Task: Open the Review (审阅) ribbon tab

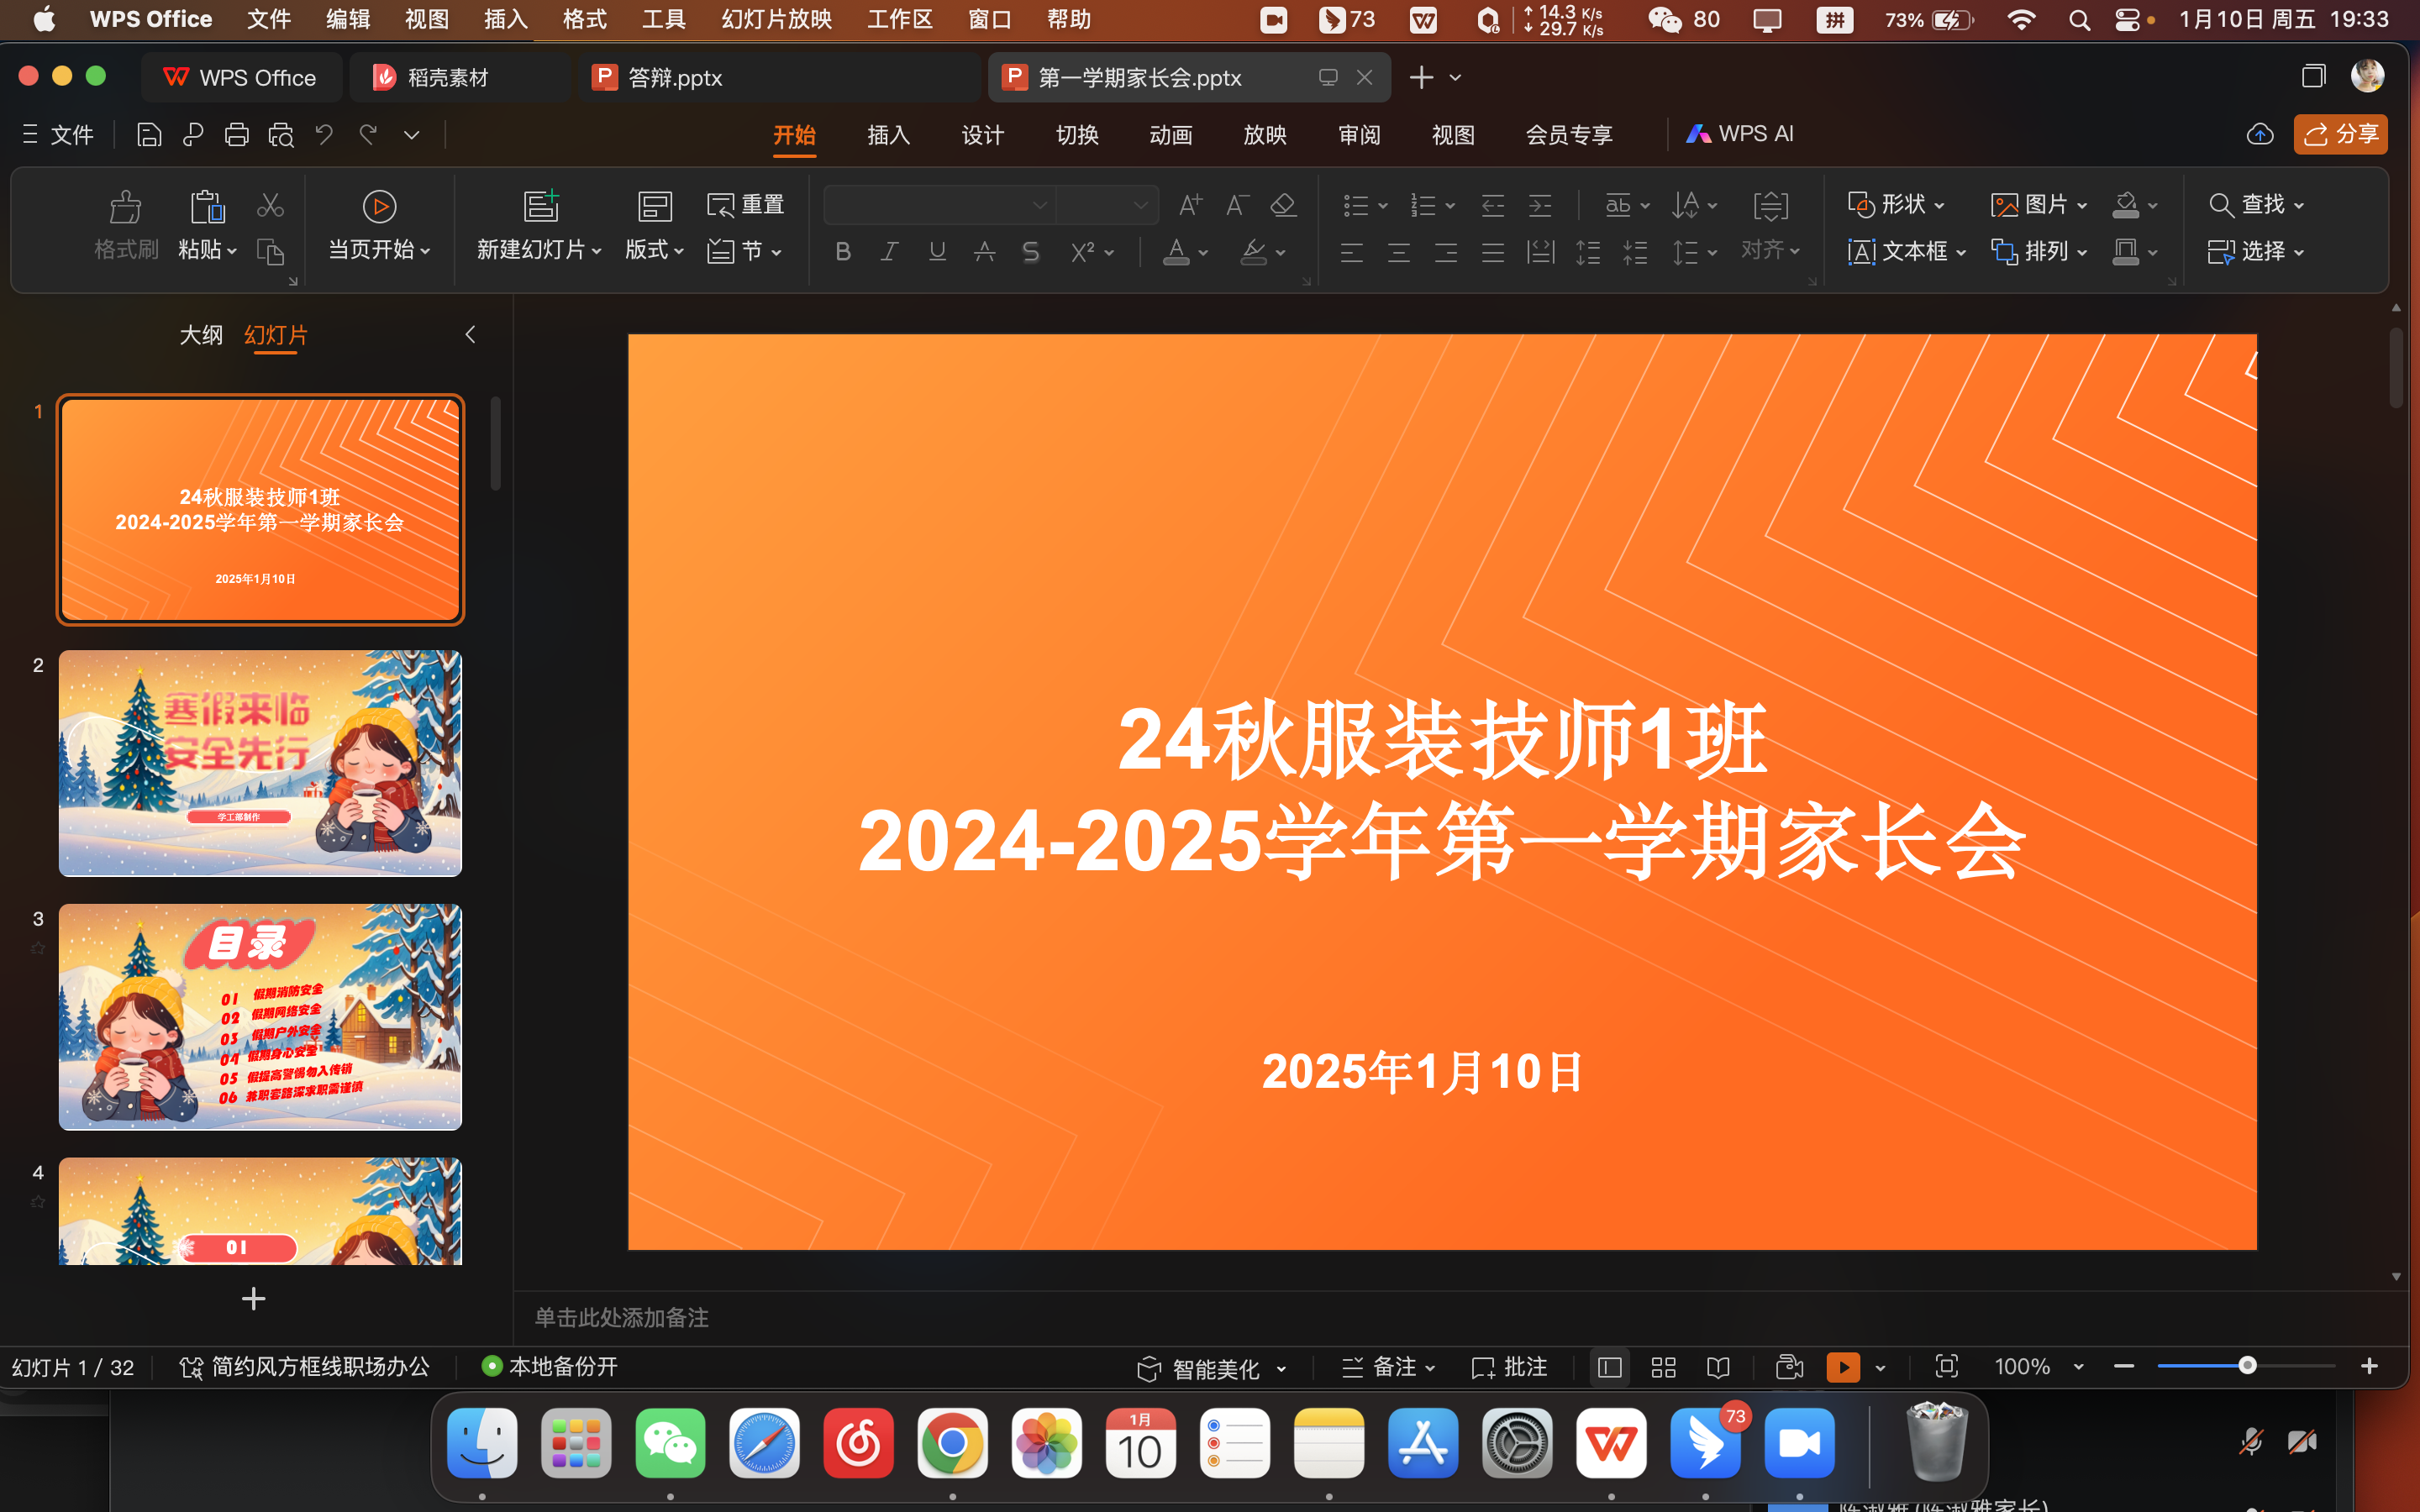Action: [1359, 135]
